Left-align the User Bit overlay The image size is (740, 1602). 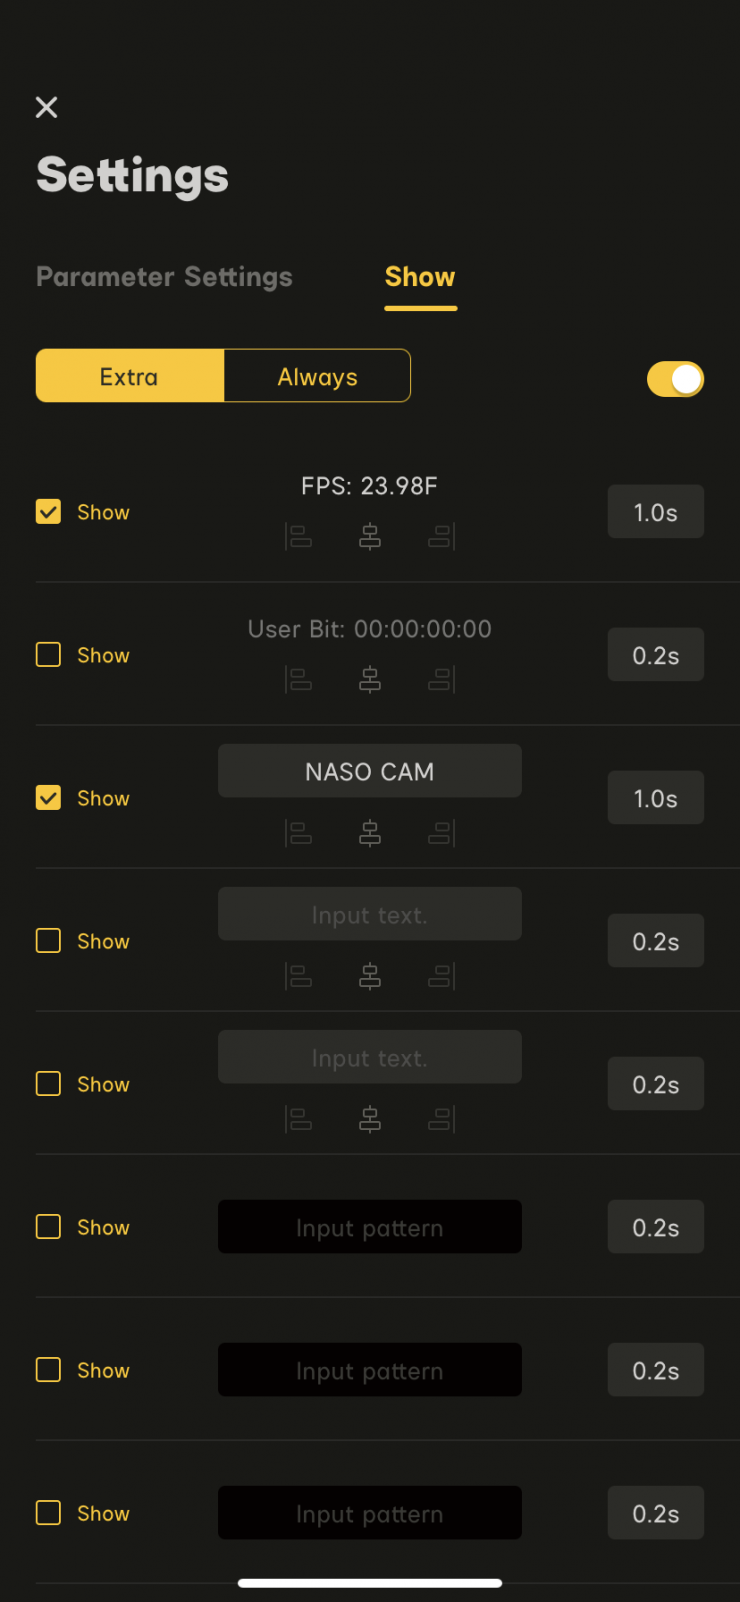pos(299,680)
